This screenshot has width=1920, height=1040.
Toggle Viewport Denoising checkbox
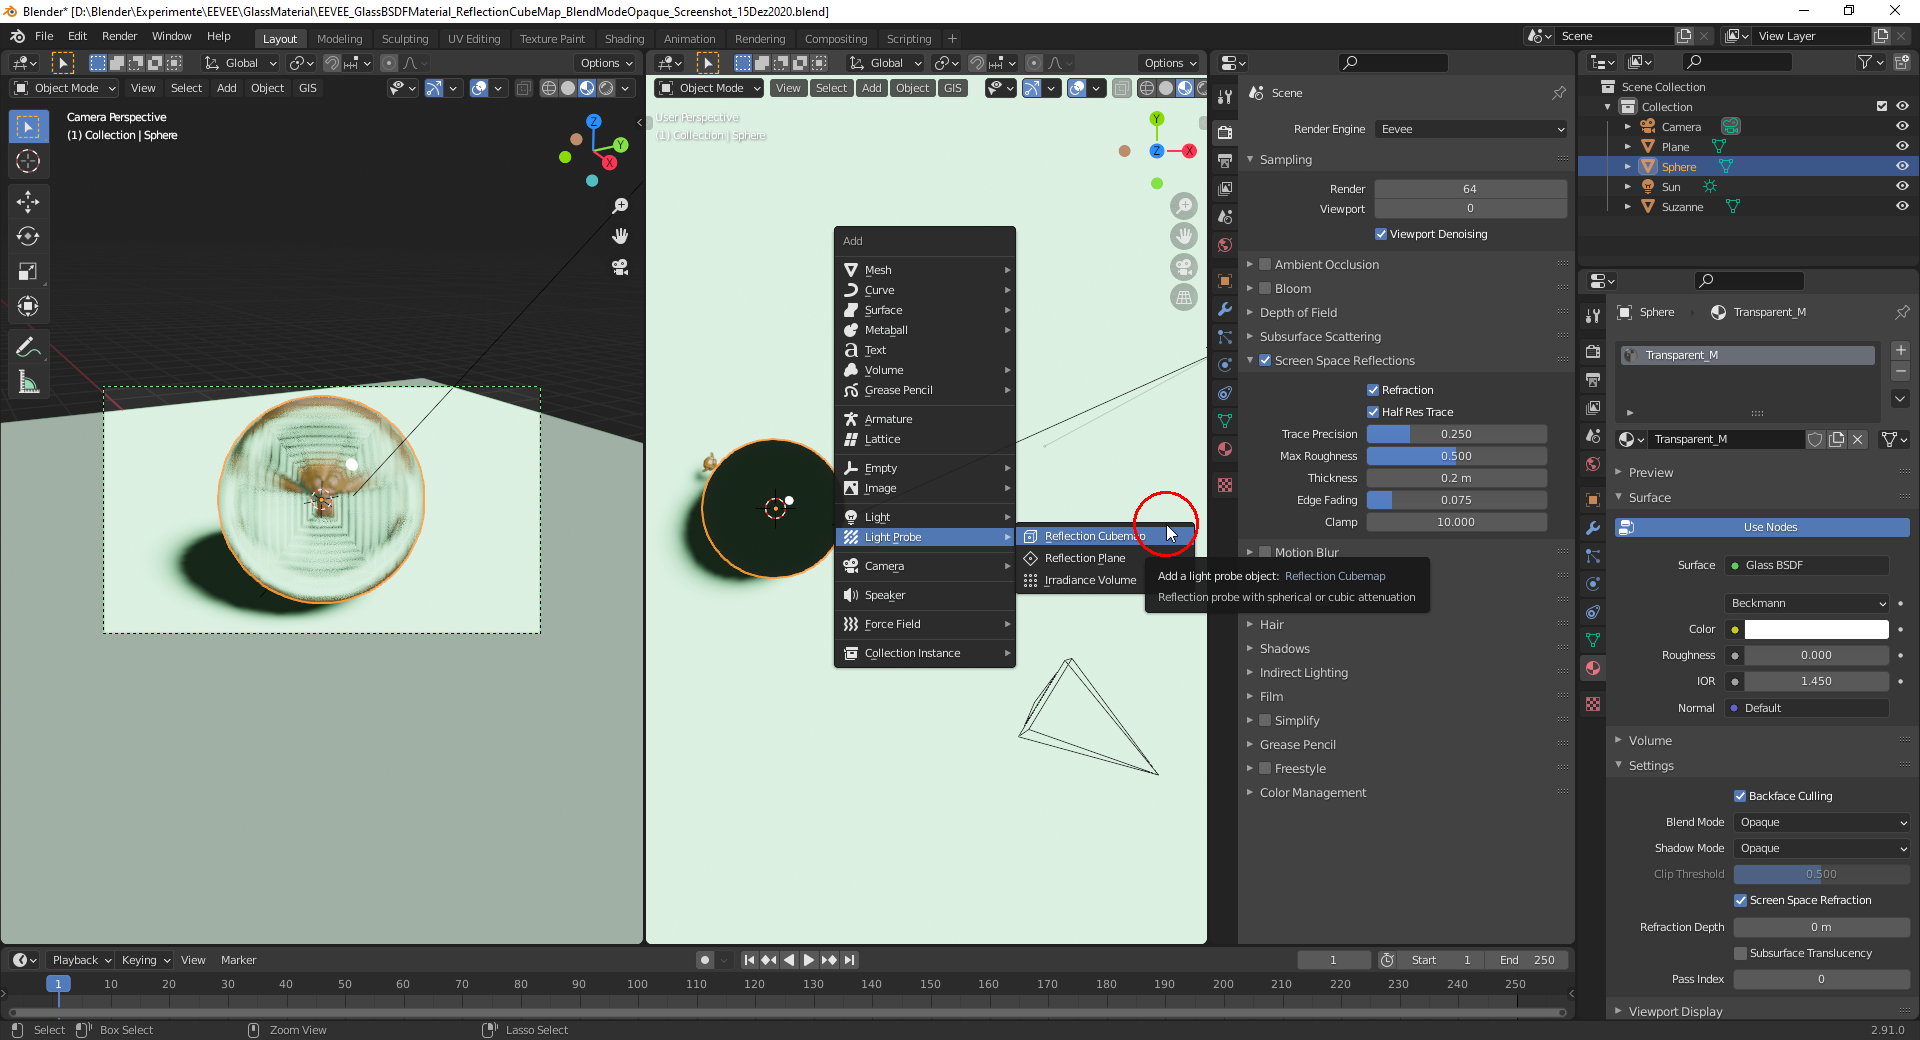[x=1381, y=234]
